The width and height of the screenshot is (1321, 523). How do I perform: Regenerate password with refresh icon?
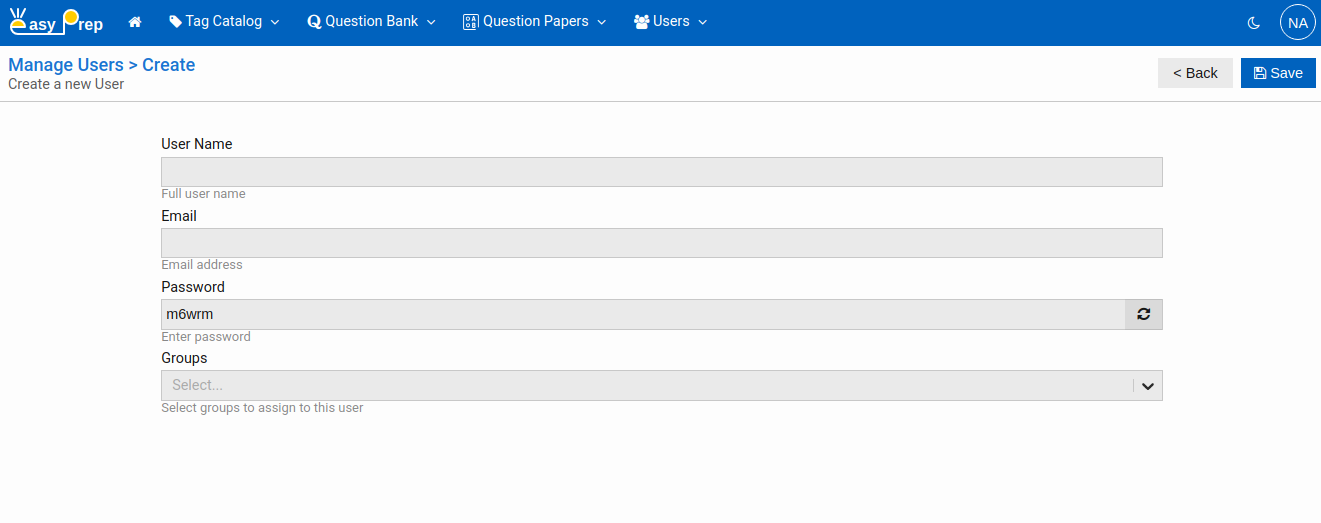pos(1143,314)
